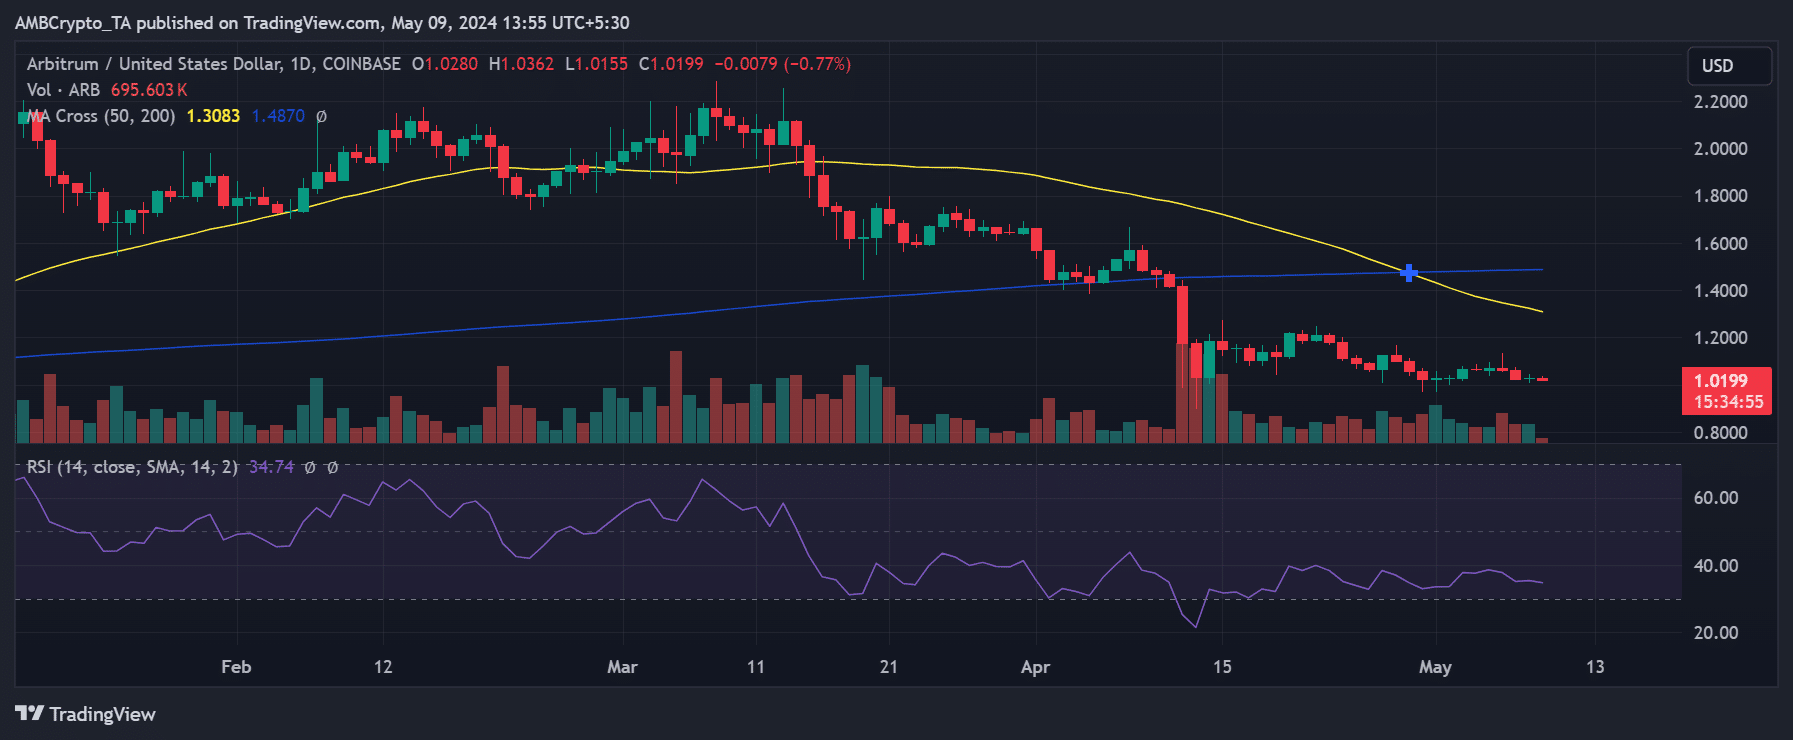Click the 1.4000 price axis label
1793x740 pixels.
tap(1720, 291)
